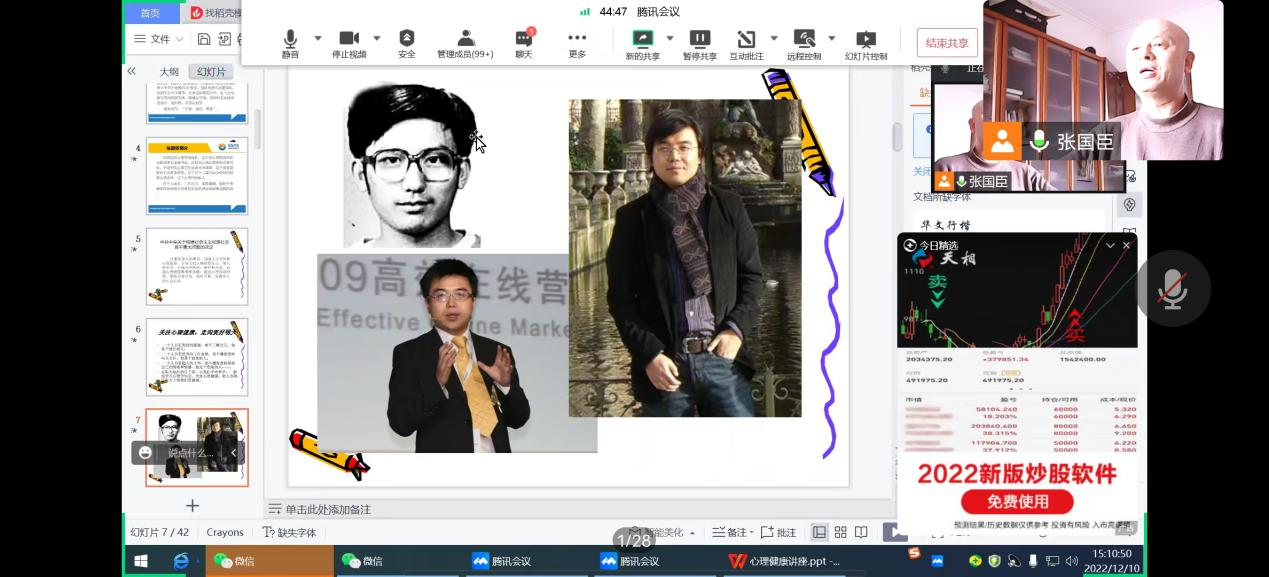Switch to slide sorter grid view

coord(840,532)
